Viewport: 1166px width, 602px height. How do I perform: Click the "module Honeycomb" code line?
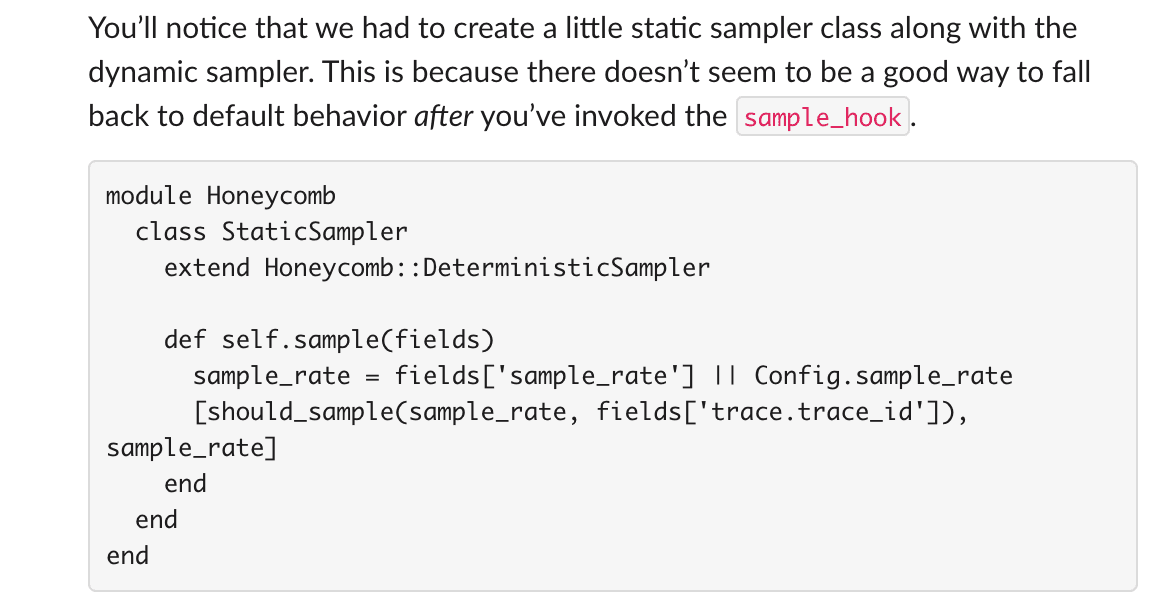click(x=220, y=195)
